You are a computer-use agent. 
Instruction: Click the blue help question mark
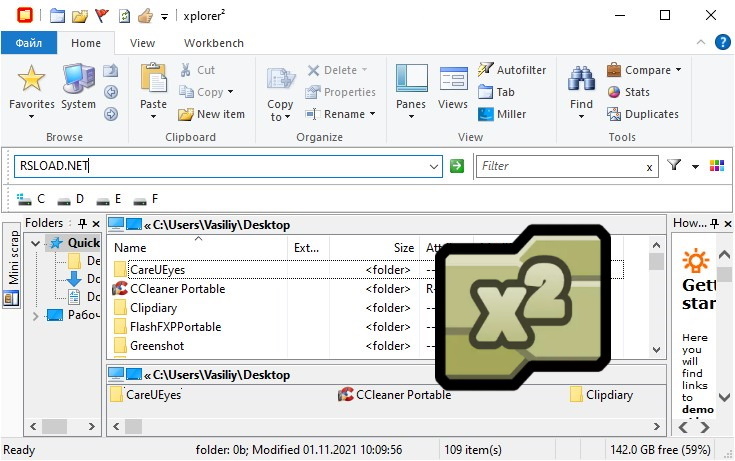(x=723, y=42)
